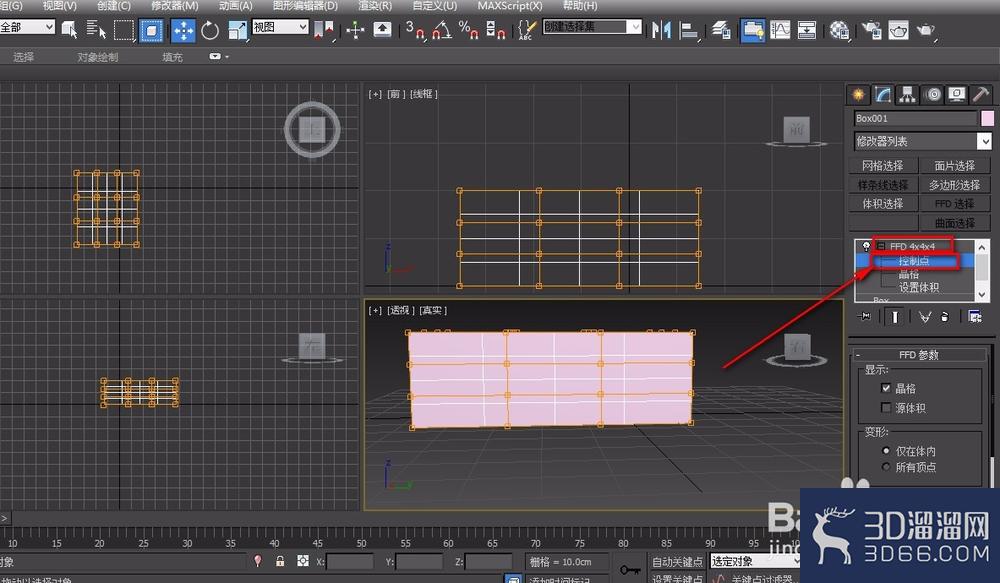Screen dimensions: 1000x583
Task: Switch to the Motion command panel
Action: [933, 95]
